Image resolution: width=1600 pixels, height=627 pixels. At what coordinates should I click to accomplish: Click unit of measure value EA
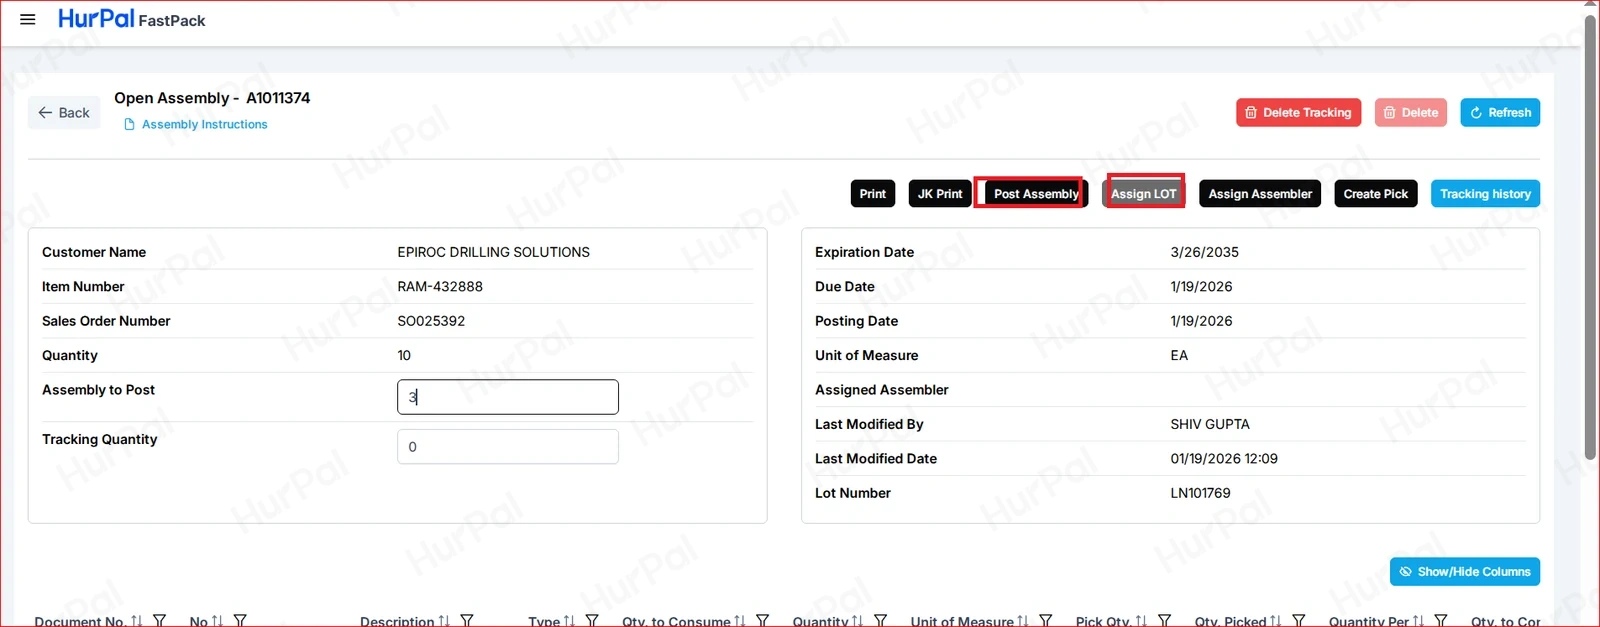pos(1179,355)
